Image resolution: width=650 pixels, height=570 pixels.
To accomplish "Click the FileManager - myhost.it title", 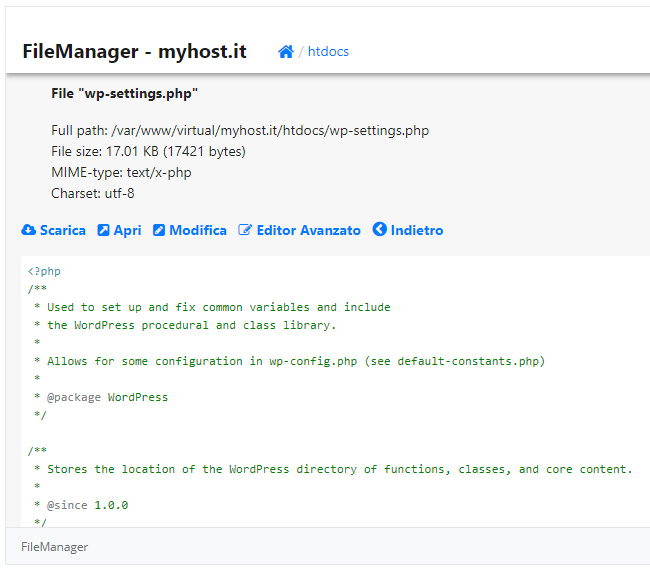I will click(x=134, y=51).
